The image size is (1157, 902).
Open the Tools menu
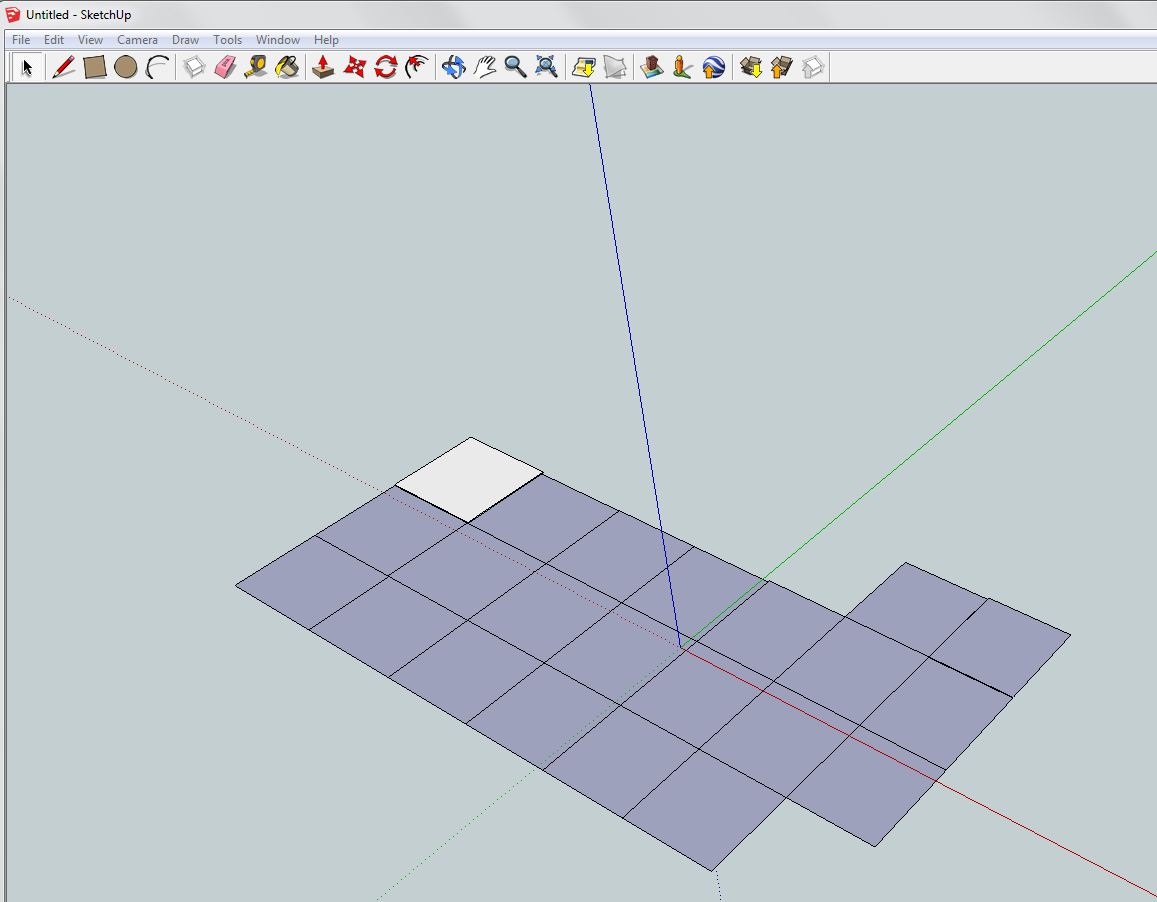point(227,40)
